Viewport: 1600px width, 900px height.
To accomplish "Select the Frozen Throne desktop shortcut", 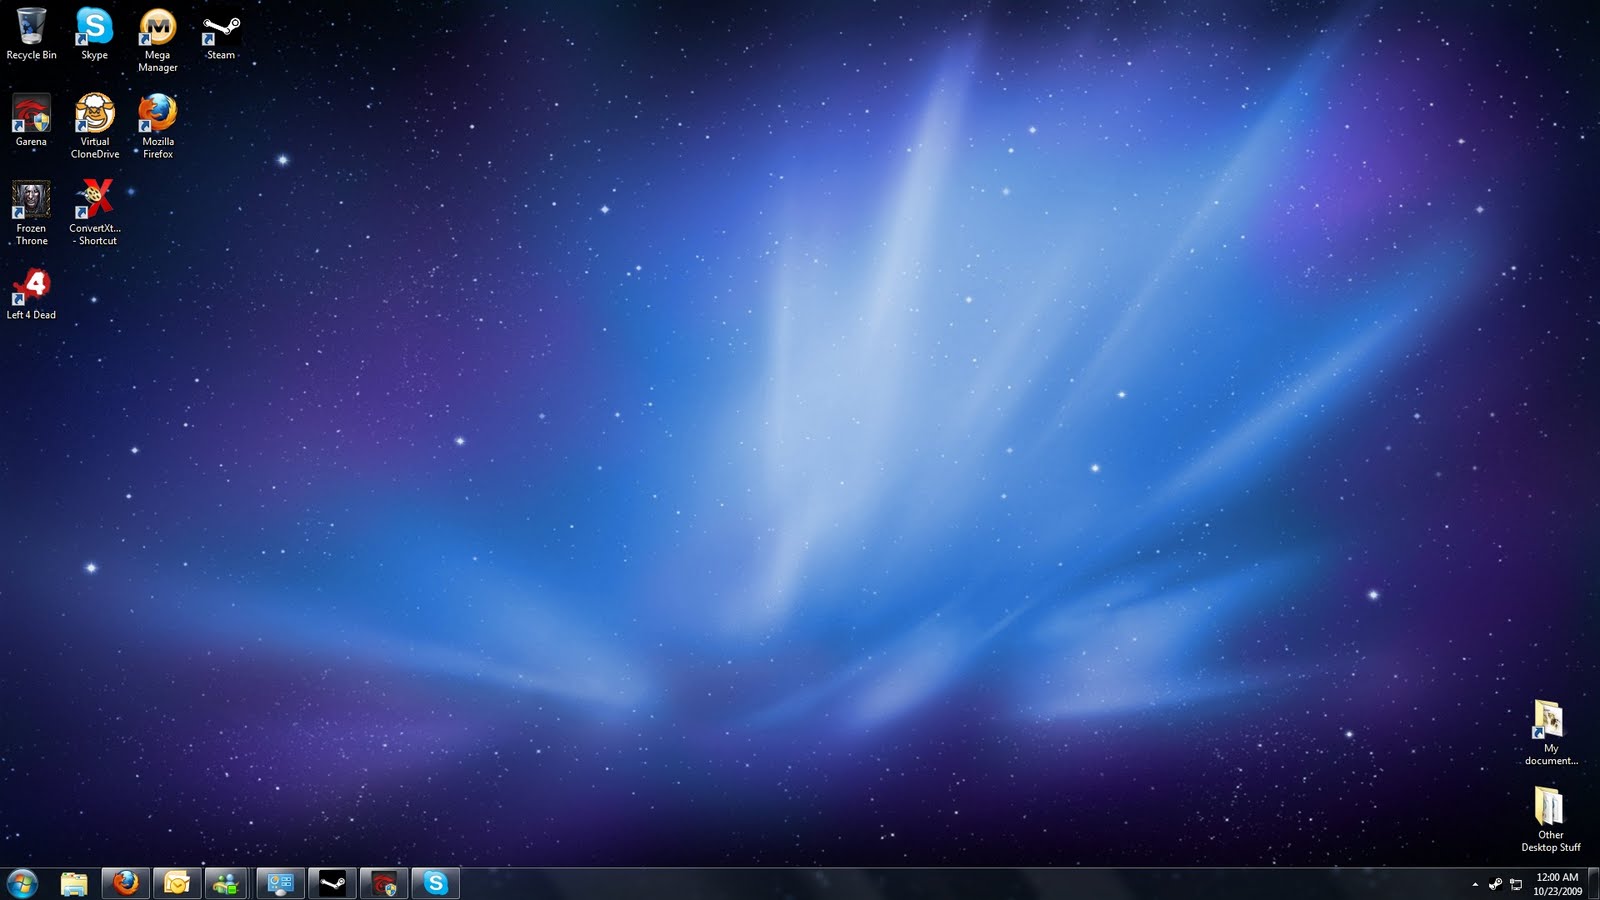I will [31, 213].
